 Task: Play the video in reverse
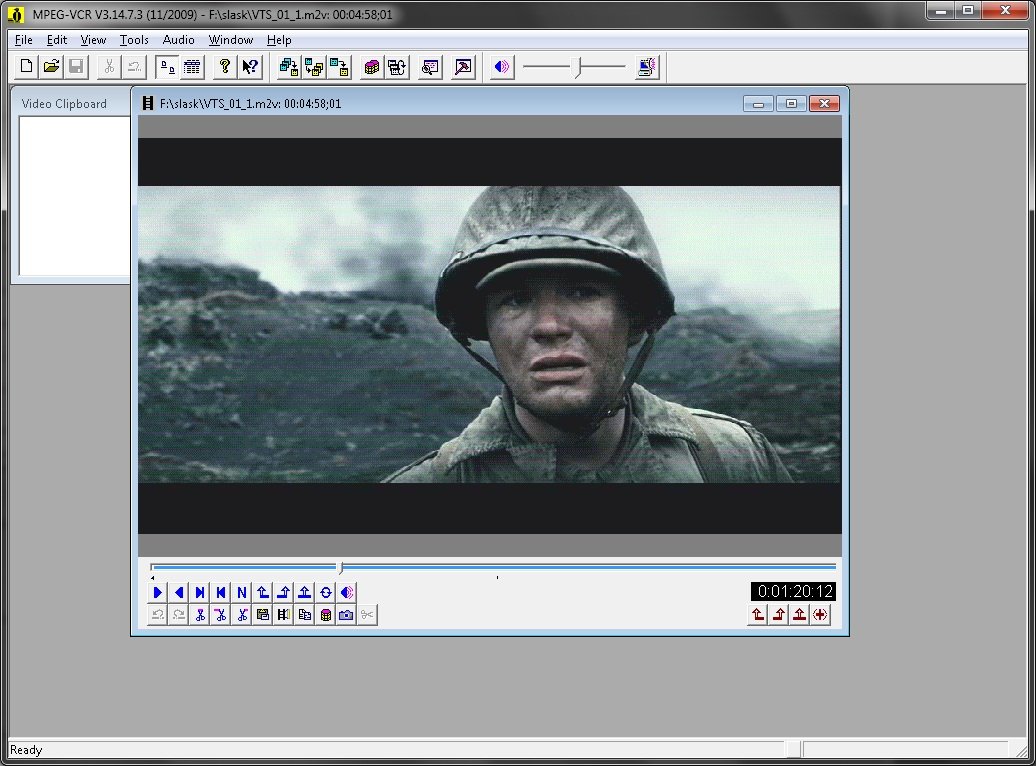(179, 592)
